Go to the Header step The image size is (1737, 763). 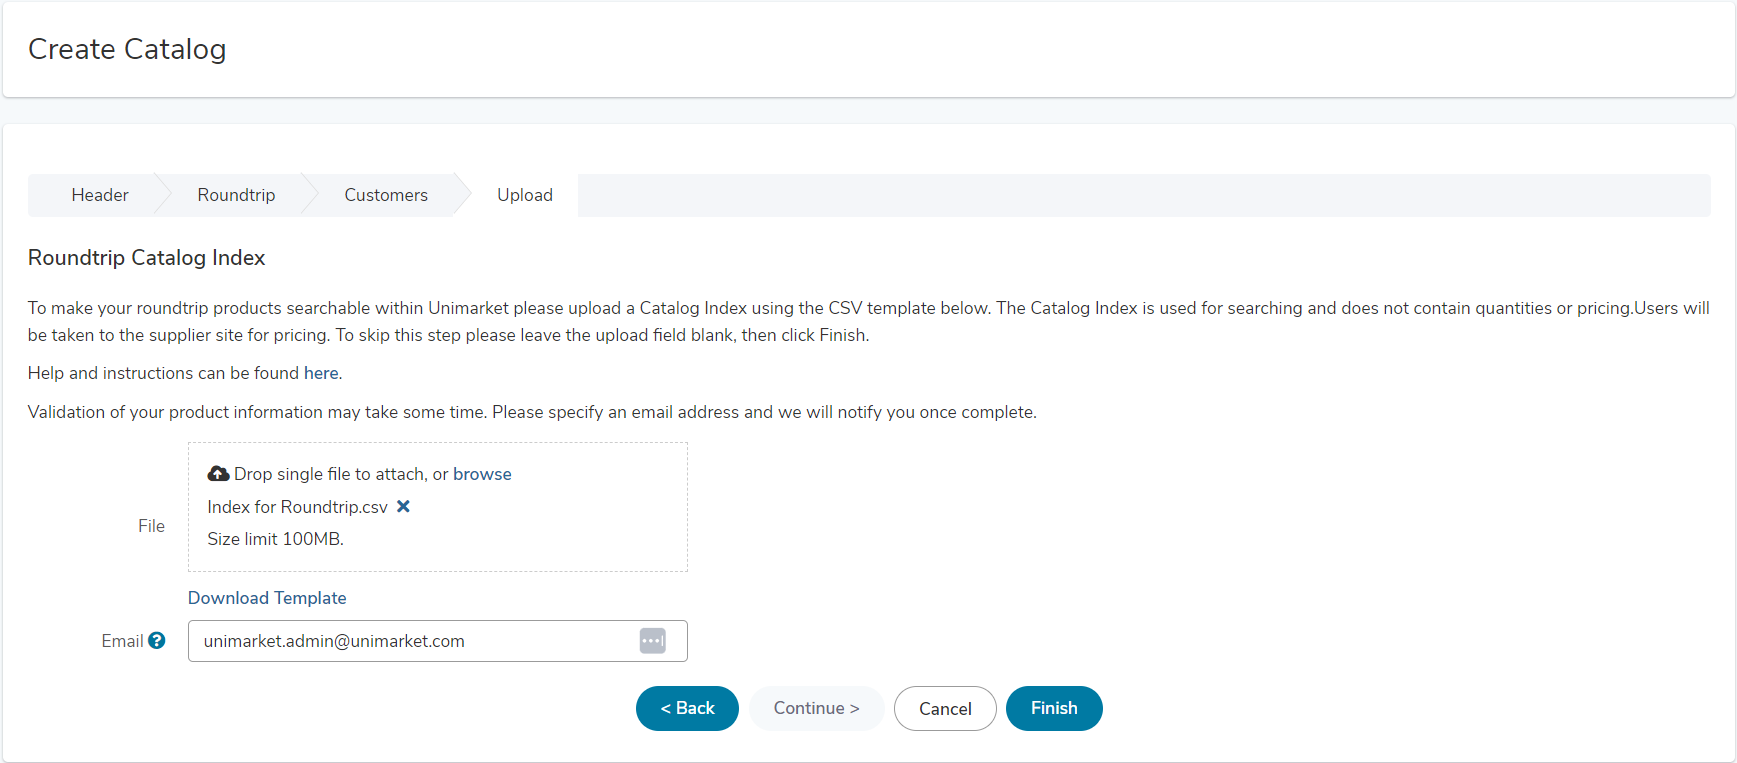[100, 195]
